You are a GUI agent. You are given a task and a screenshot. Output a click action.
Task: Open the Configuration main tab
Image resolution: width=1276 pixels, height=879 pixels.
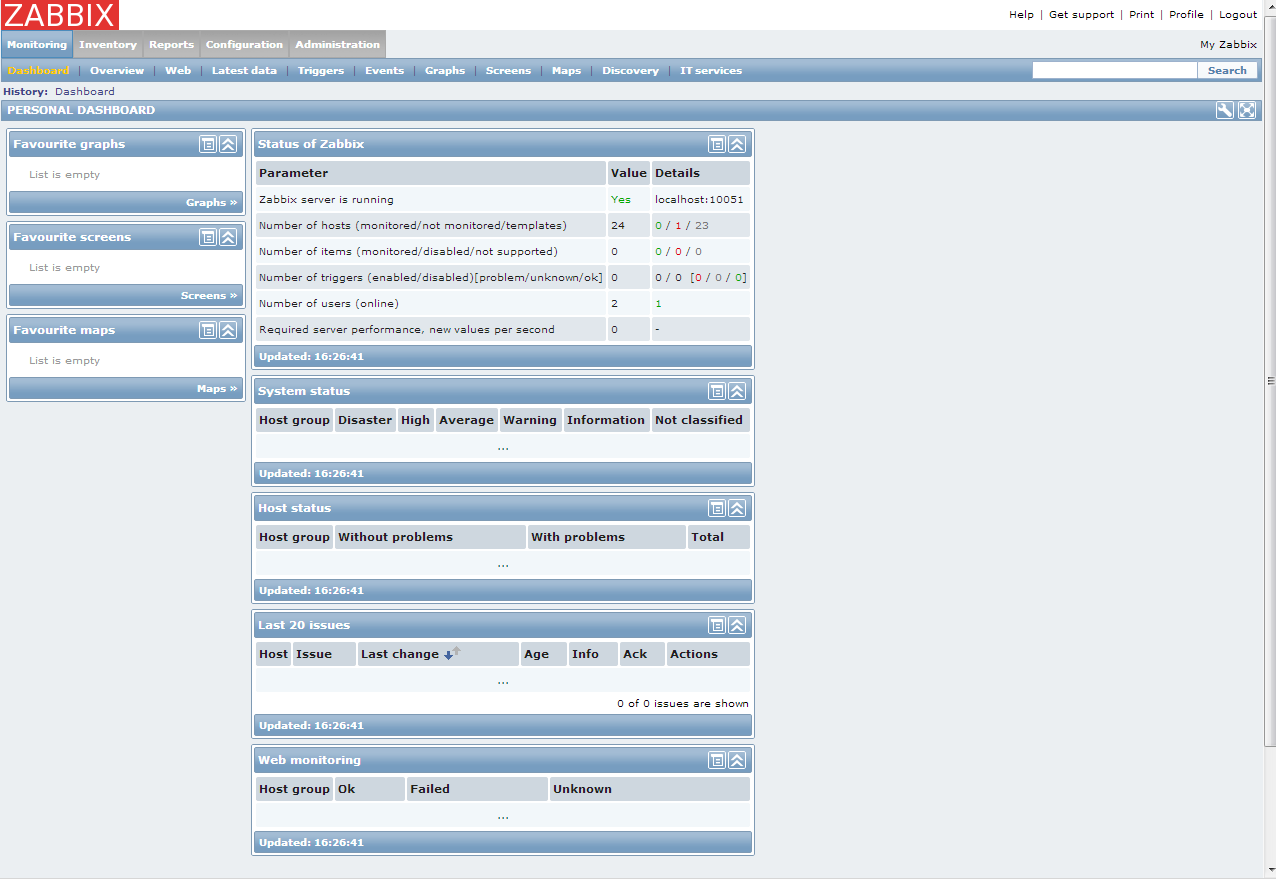(x=245, y=44)
